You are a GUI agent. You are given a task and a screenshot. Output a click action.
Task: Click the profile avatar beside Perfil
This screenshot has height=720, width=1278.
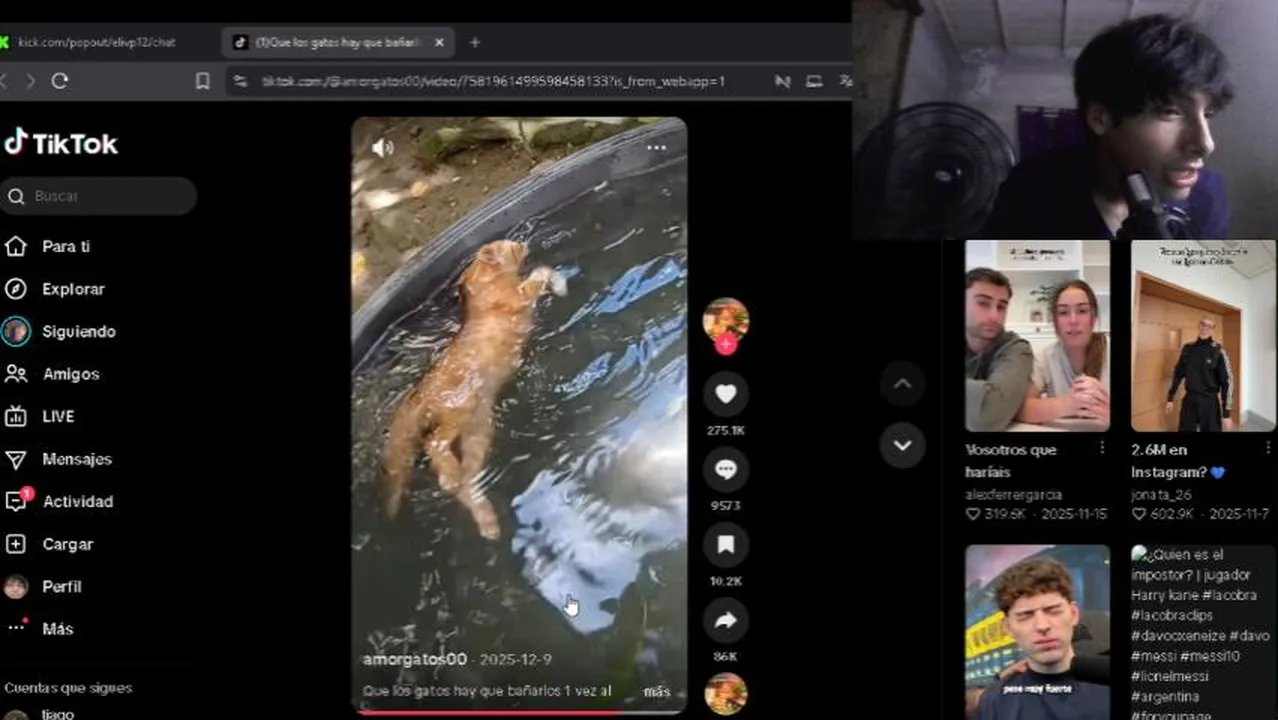point(16,586)
